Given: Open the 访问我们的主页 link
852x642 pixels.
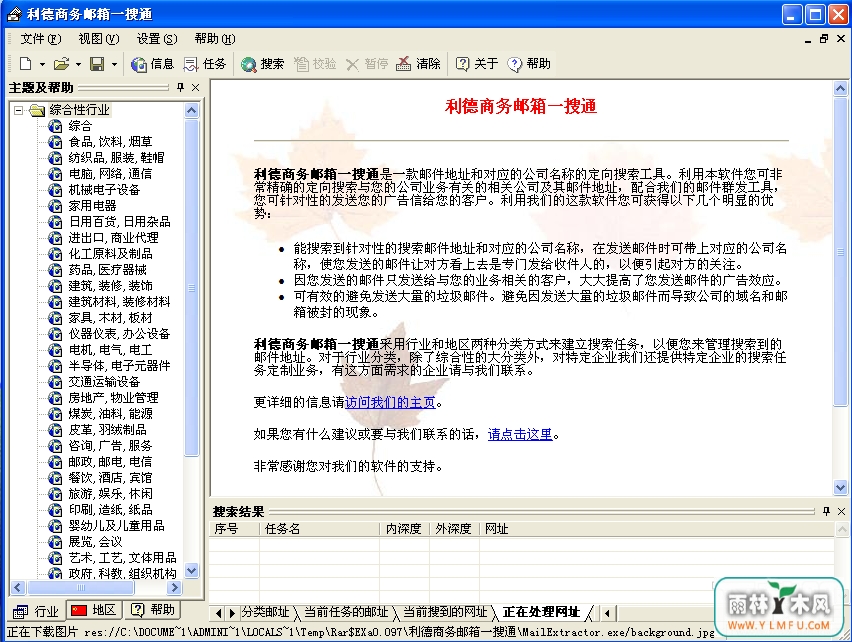Looking at the screenshot, I should coord(390,403).
